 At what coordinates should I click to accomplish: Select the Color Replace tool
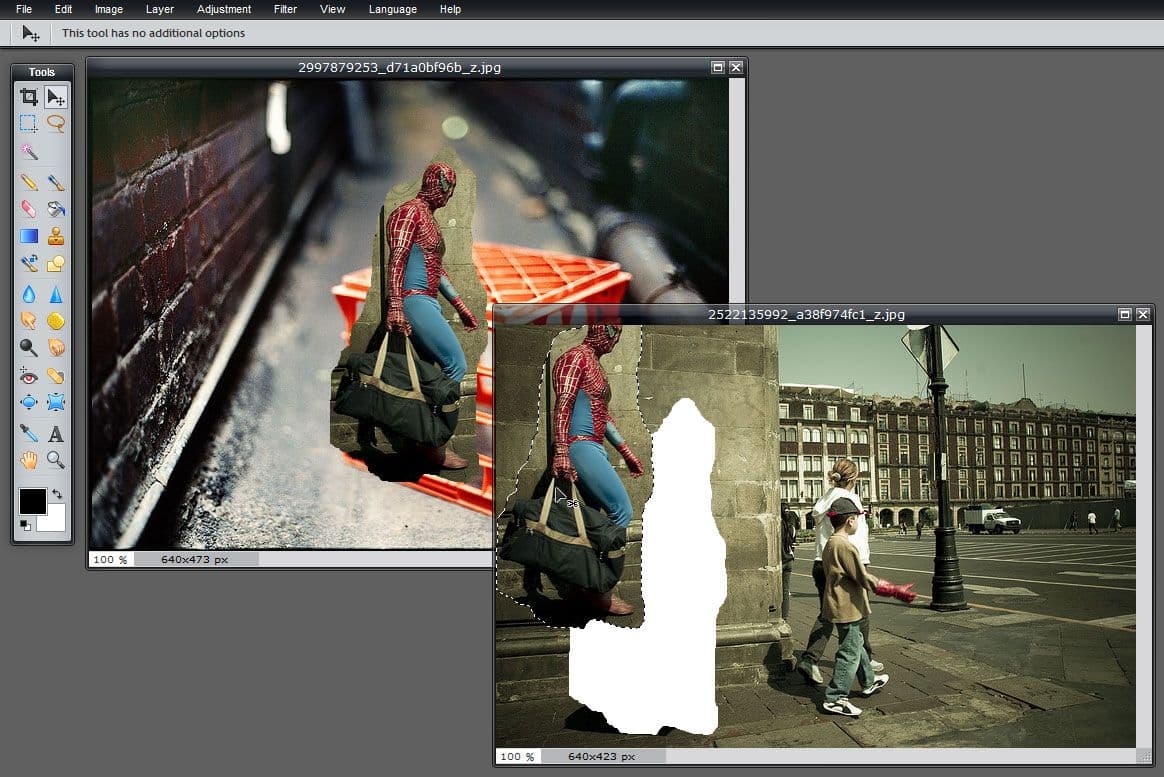(x=29, y=263)
